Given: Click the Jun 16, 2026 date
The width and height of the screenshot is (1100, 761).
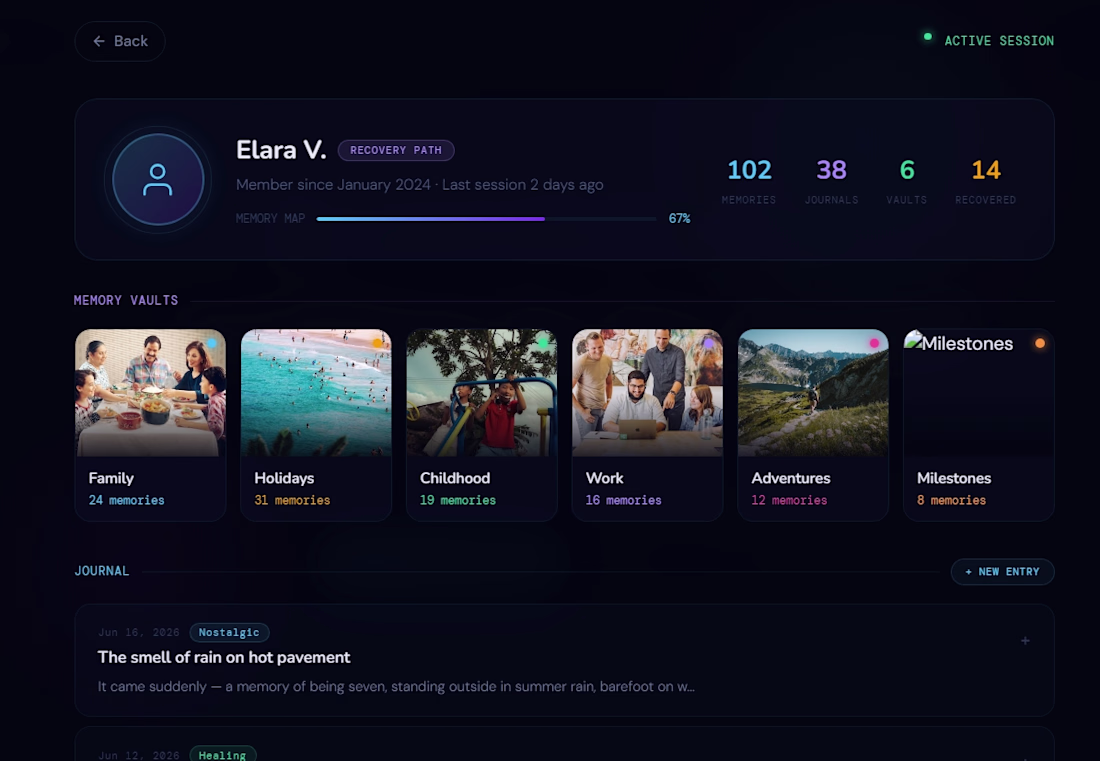Looking at the screenshot, I should click(x=139, y=632).
